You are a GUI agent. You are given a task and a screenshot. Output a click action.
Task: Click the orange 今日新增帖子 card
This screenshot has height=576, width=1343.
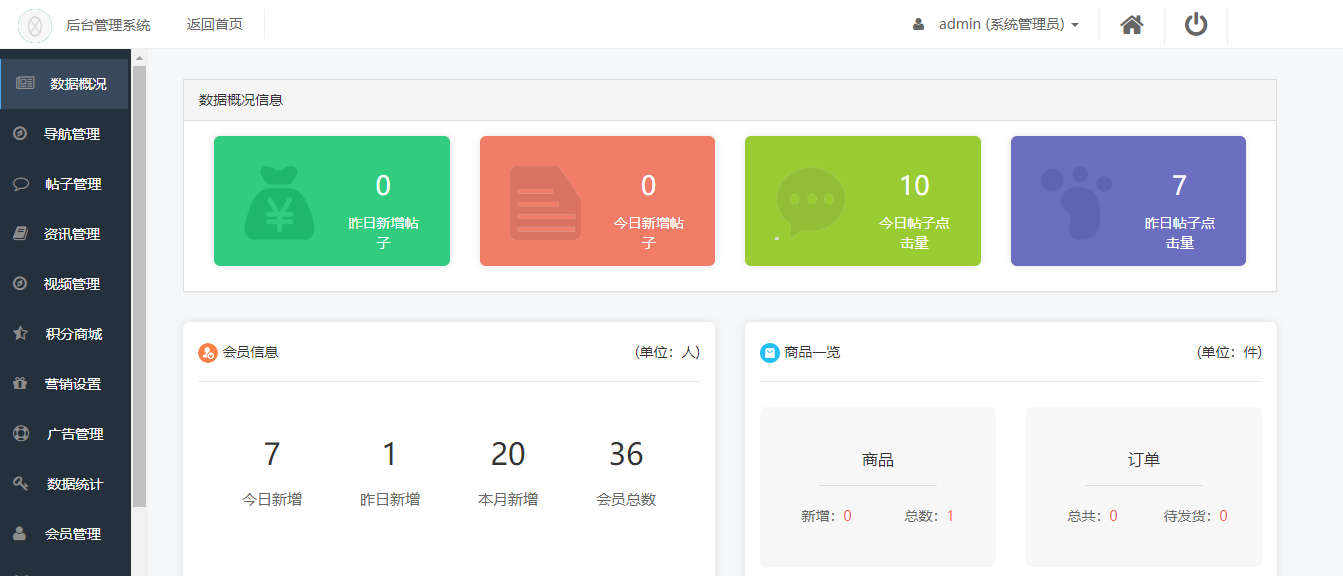coord(597,201)
